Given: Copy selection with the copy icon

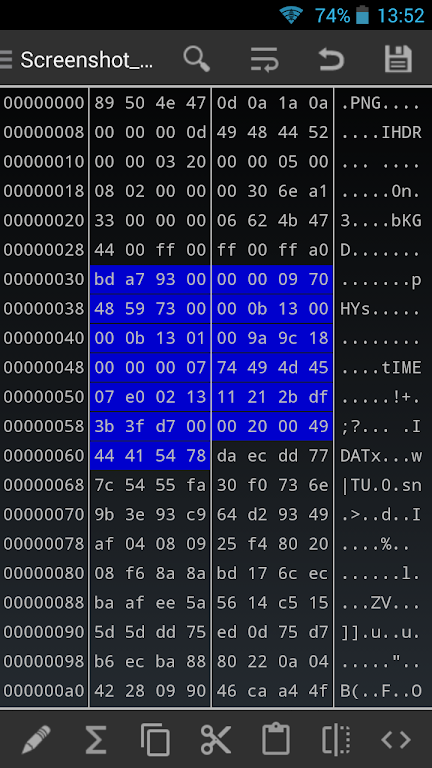Looking at the screenshot, I should [x=155, y=740].
